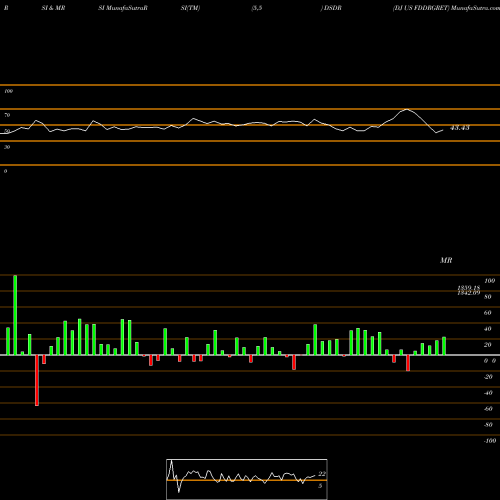The image size is (500, 500).
Task: Click the SI & MR header text
Action: [53, 8]
